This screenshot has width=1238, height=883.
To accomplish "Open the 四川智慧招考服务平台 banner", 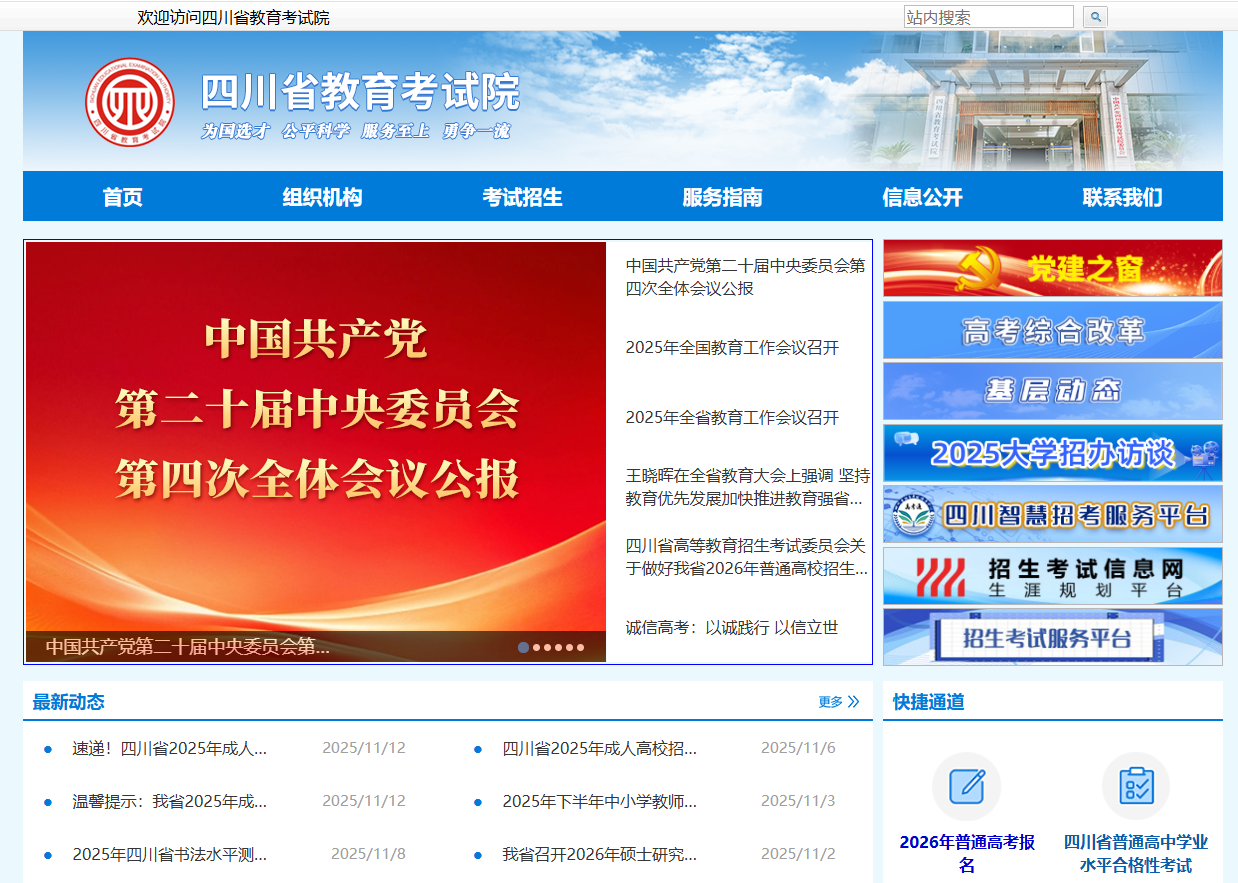I will [1052, 514].
